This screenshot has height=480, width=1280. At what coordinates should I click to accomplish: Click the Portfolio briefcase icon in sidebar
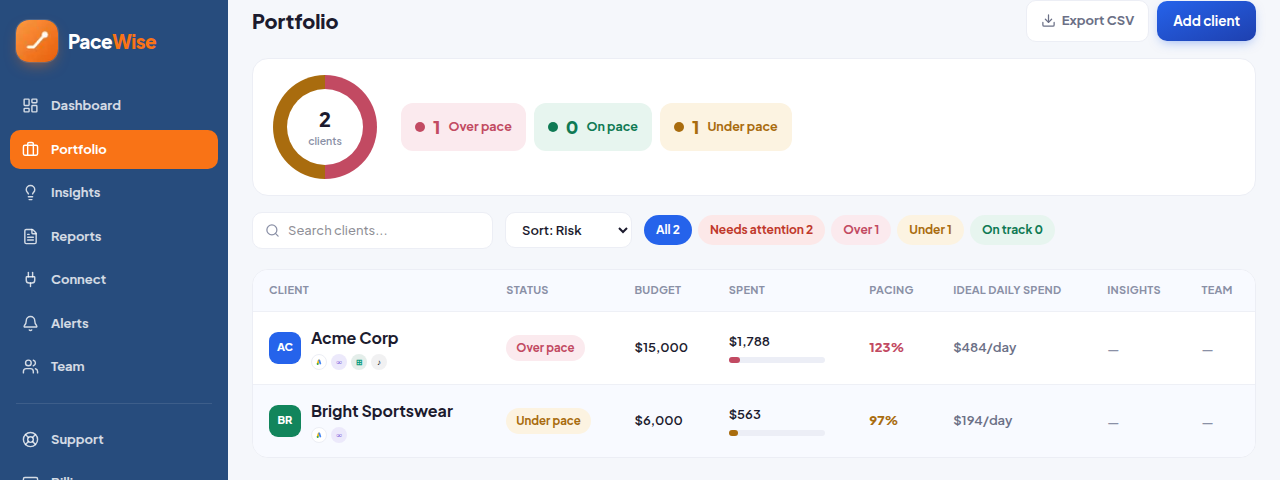(31, 149)
